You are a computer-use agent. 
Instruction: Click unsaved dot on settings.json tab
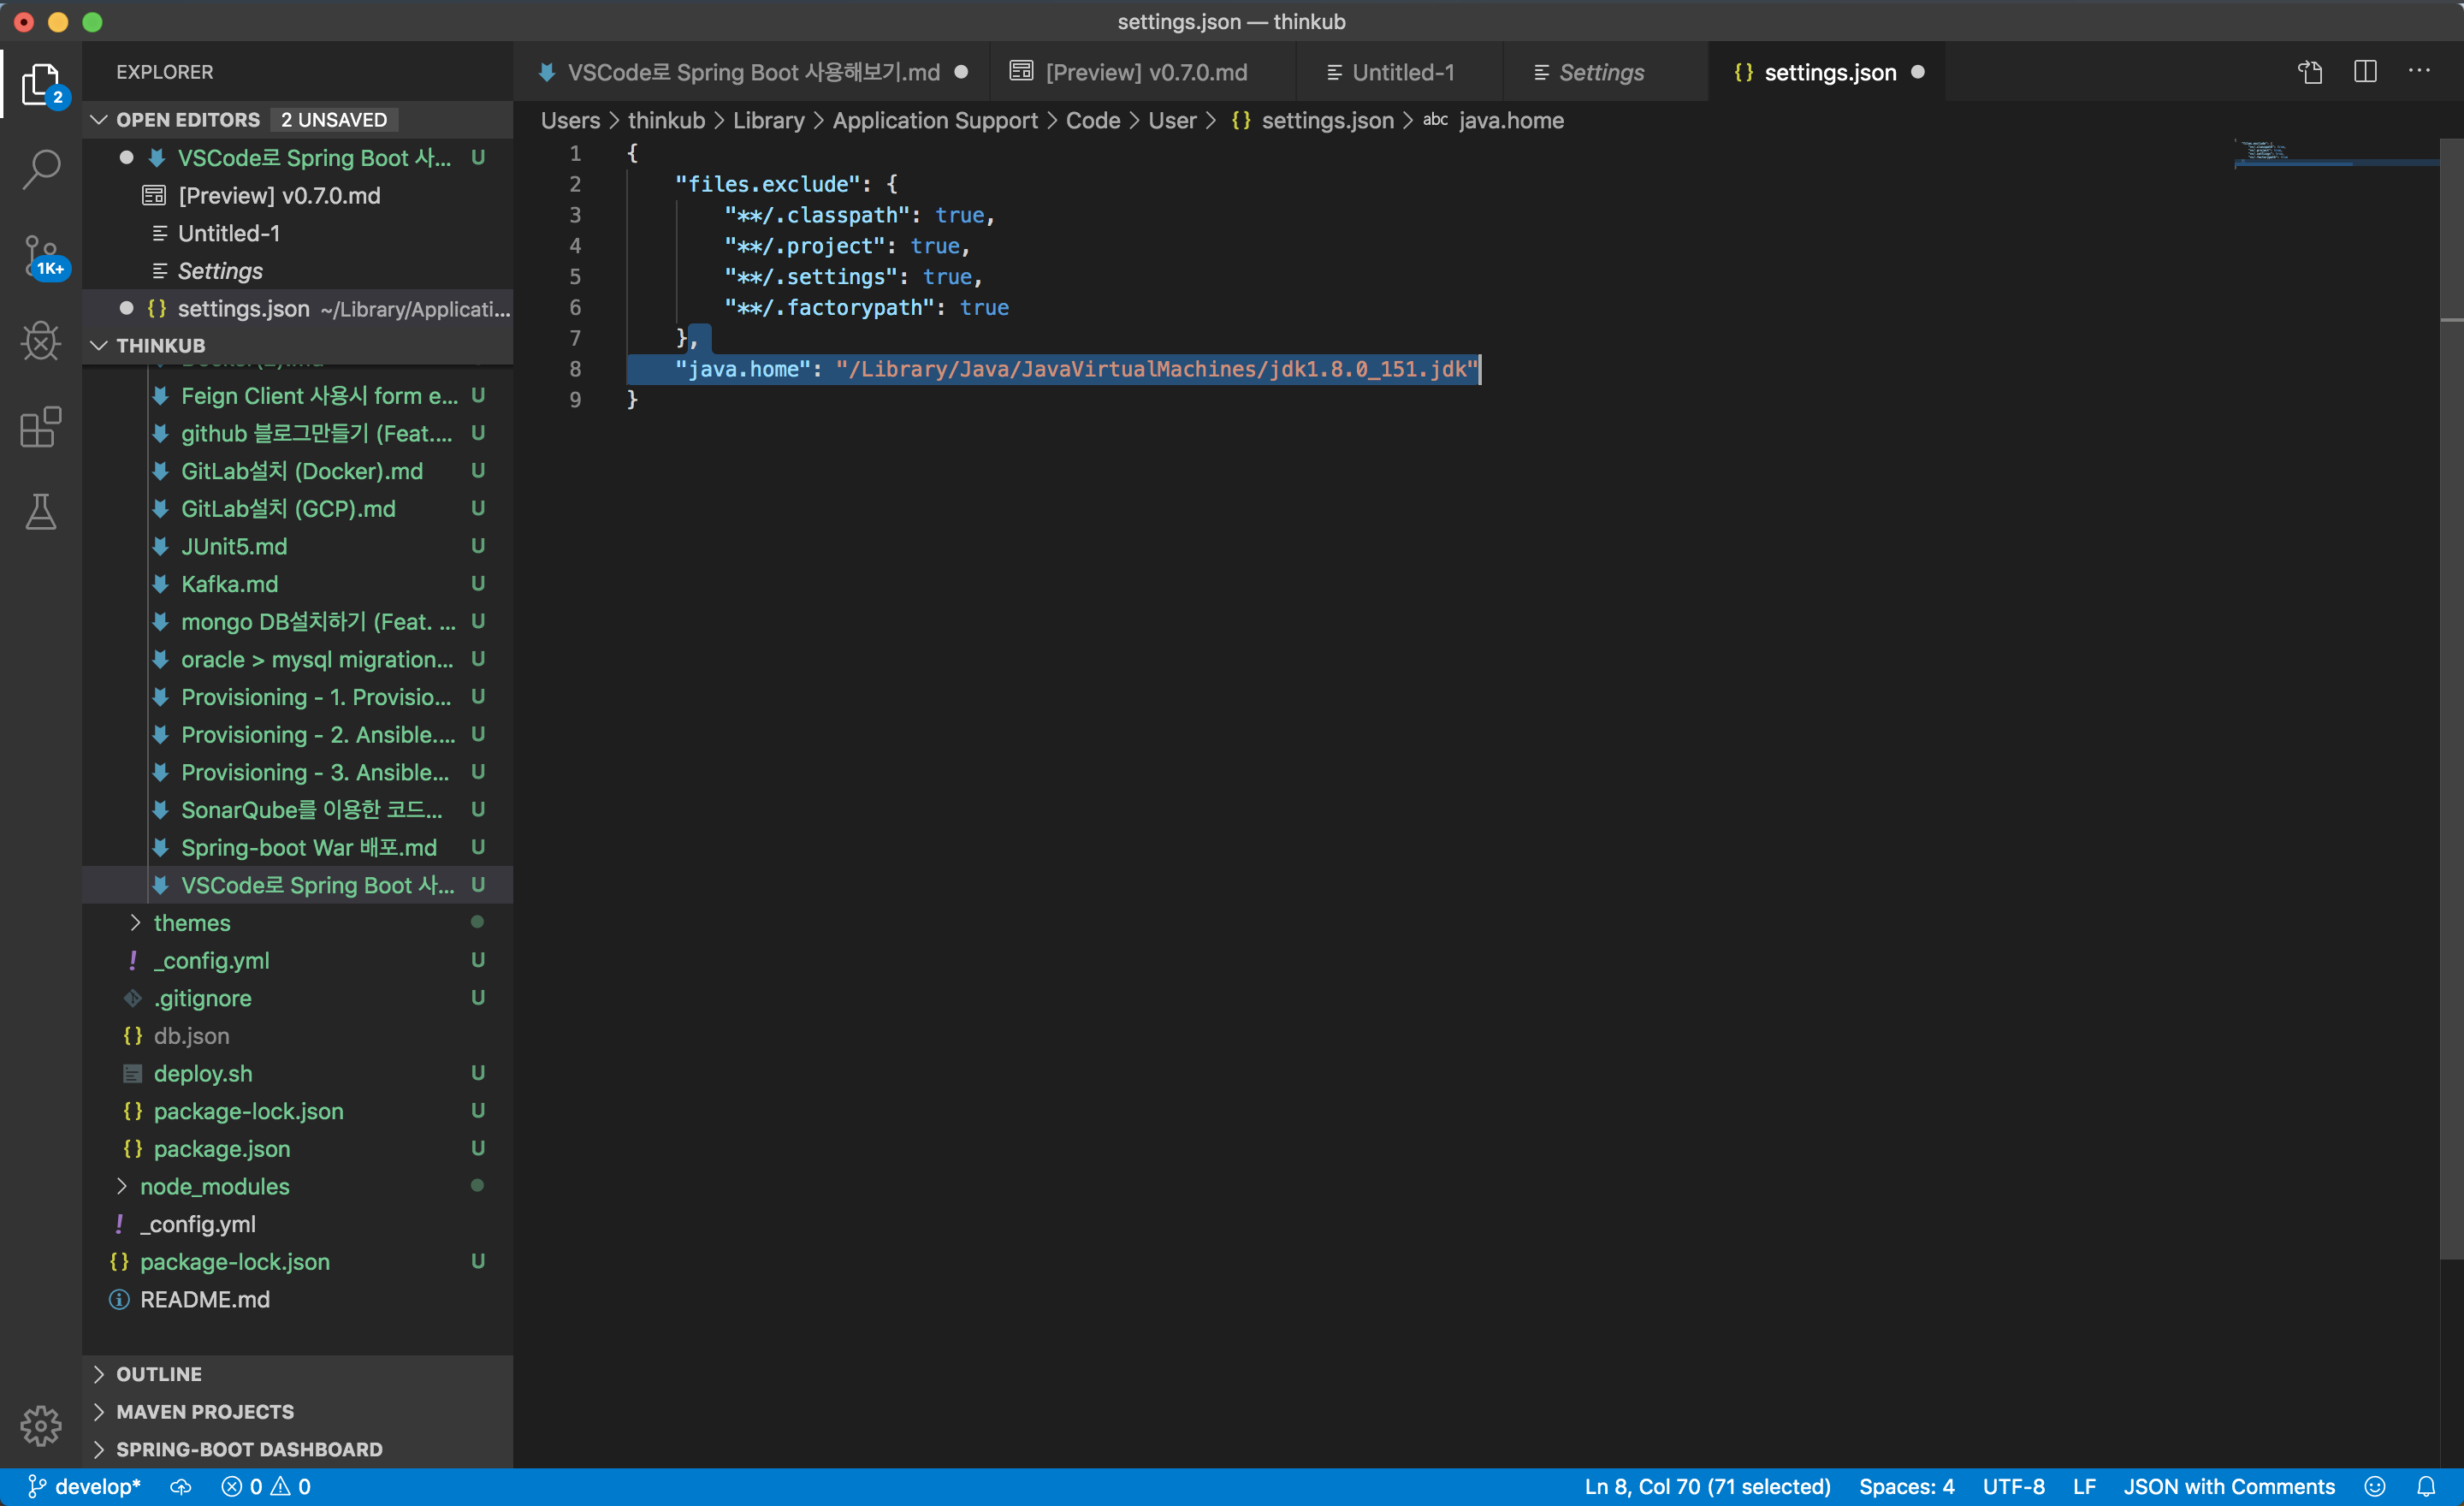coord(1918,72)
